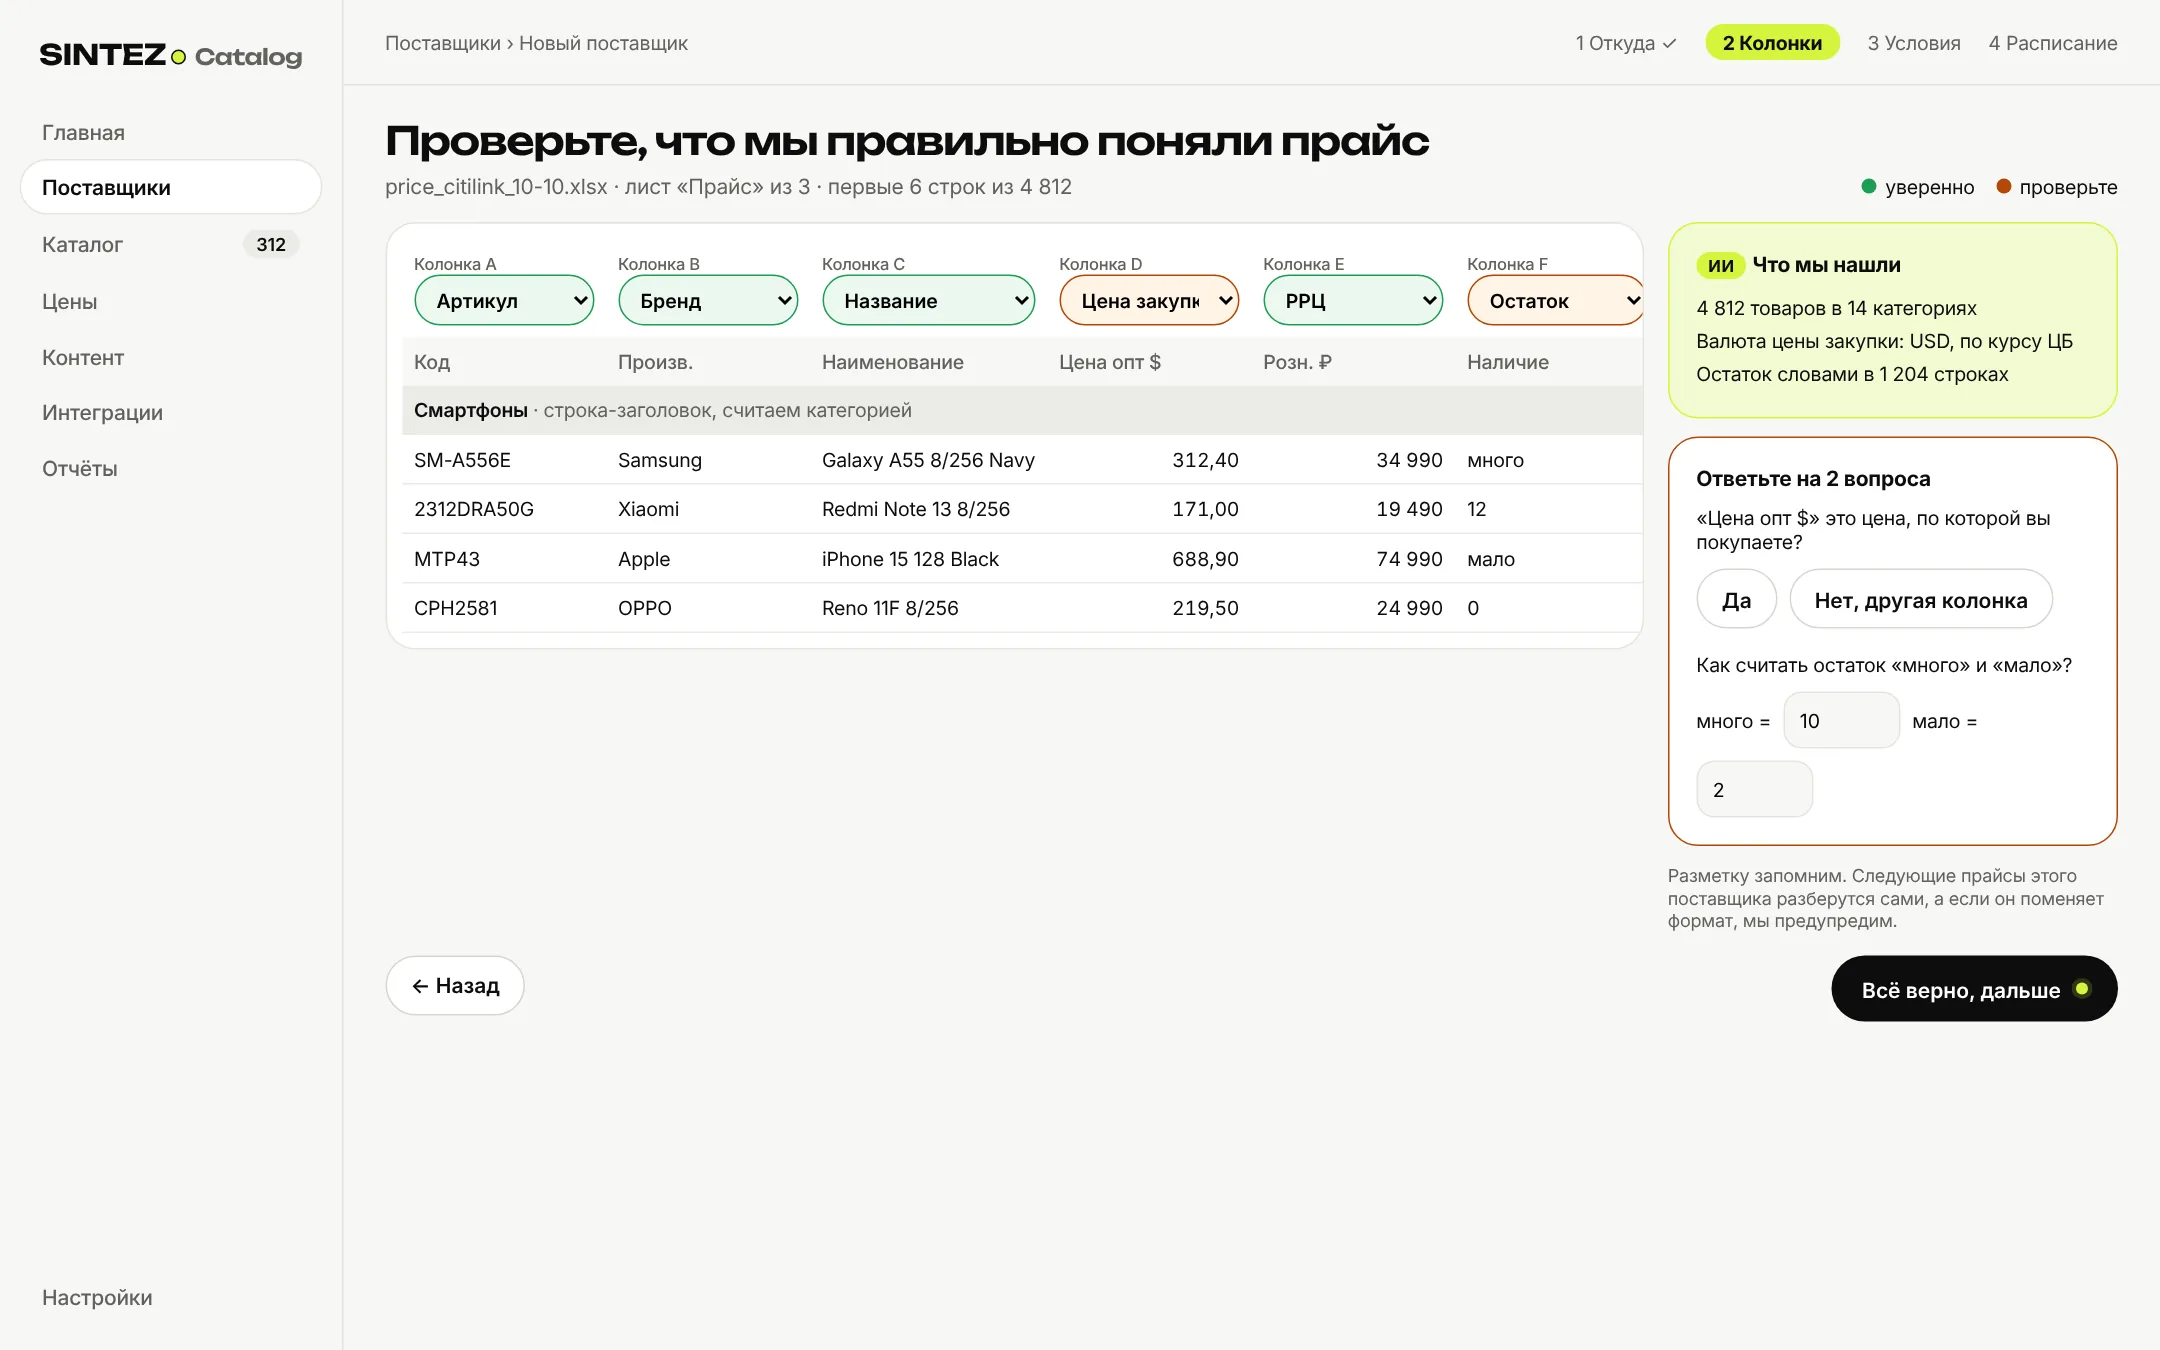Open the Колонка C Название dropdown
This screenshot has height=1350, width=2160.
tap(928, 300)
